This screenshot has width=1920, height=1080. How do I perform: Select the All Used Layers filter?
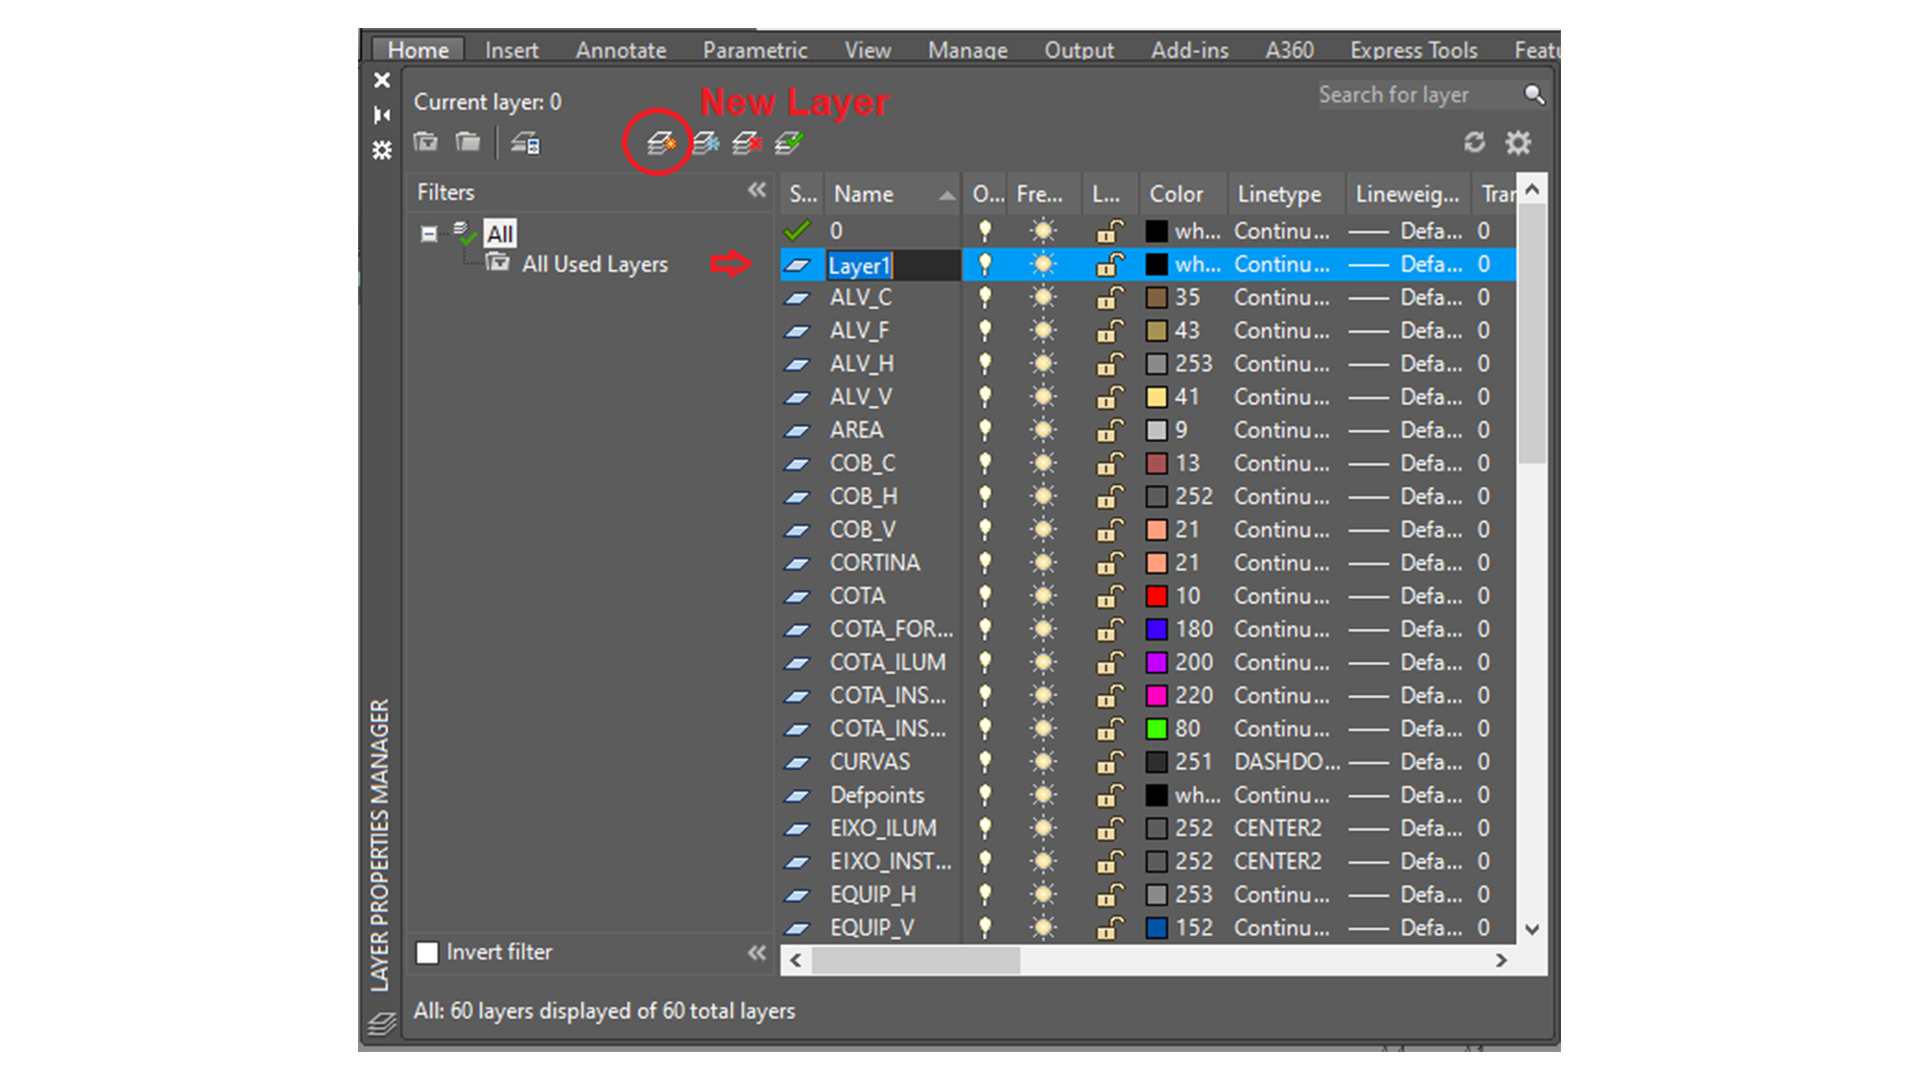point(594,264)
